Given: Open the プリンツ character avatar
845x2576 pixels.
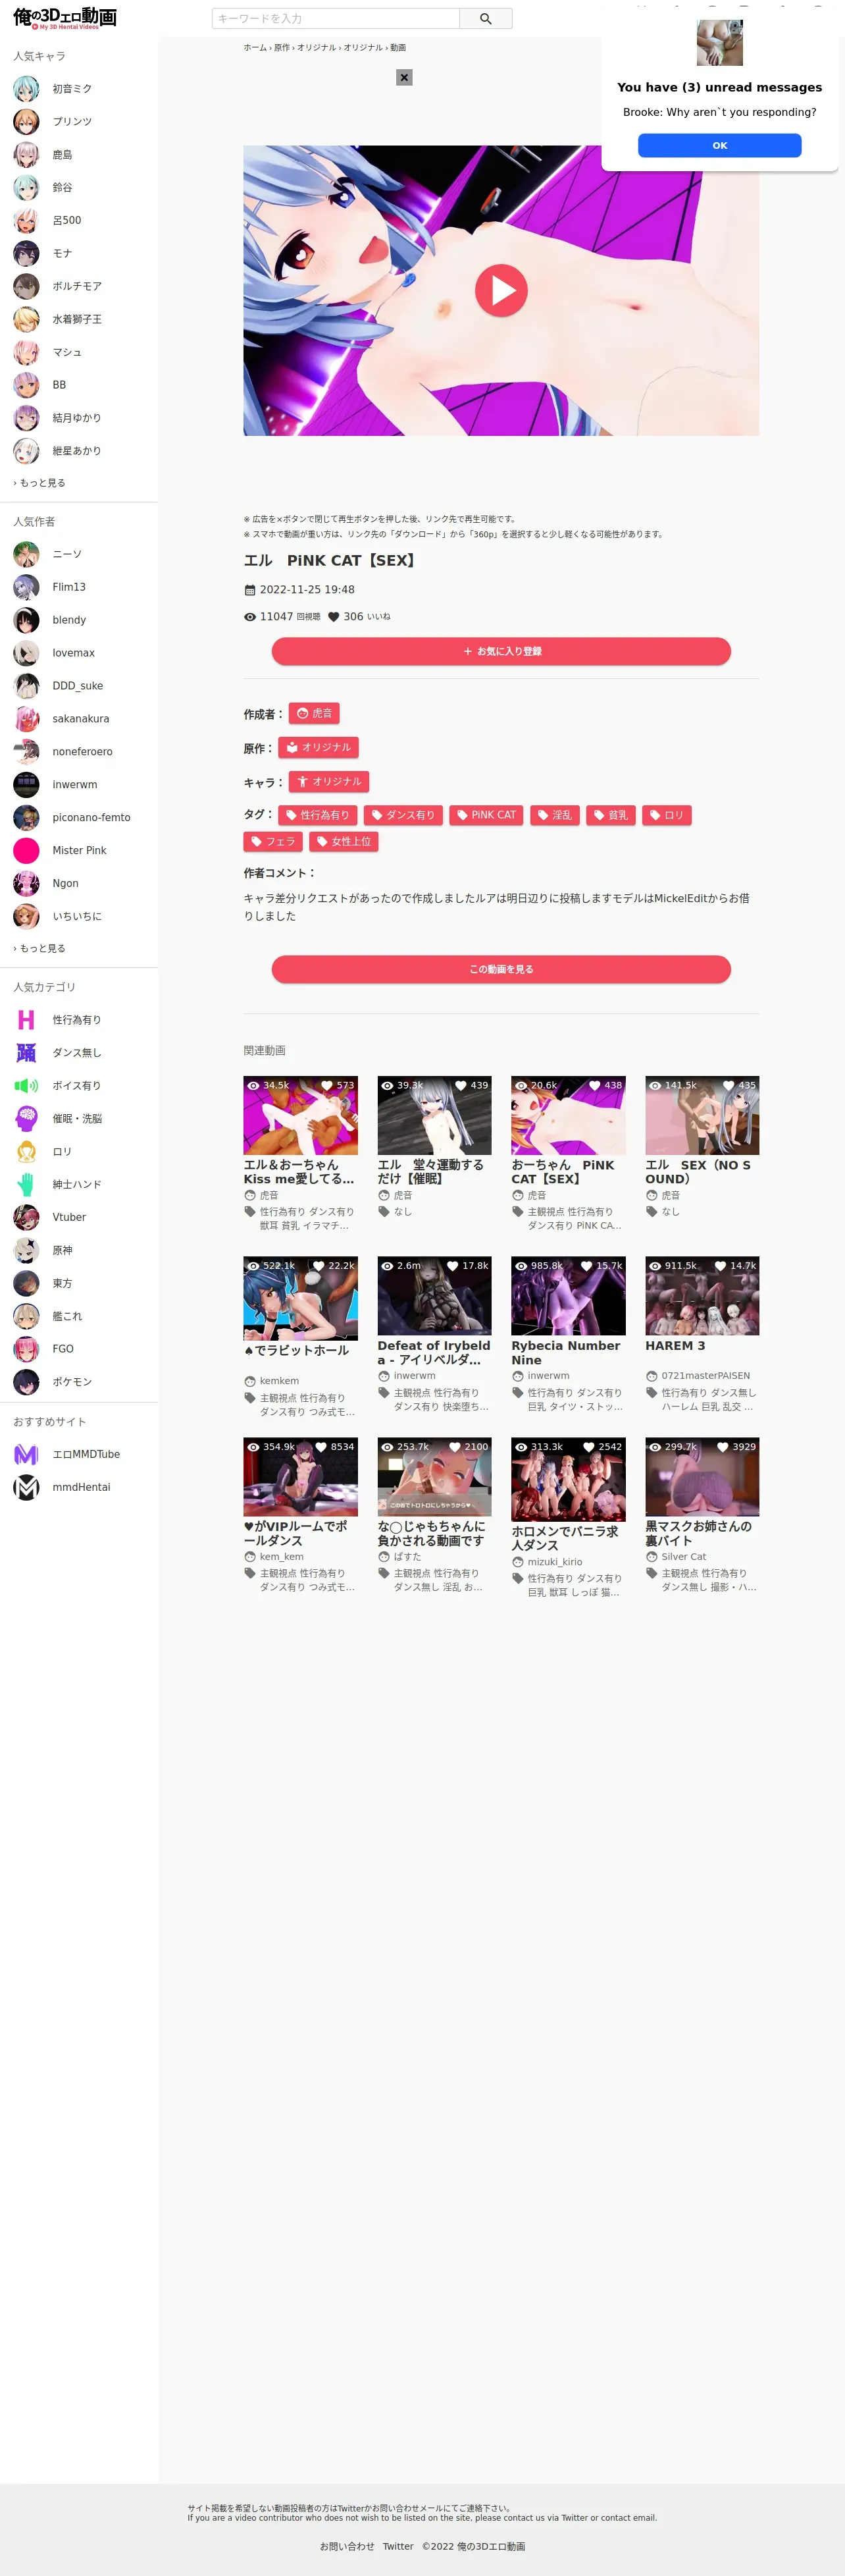Looking at the screenshot, I should (x=26, y=122).
